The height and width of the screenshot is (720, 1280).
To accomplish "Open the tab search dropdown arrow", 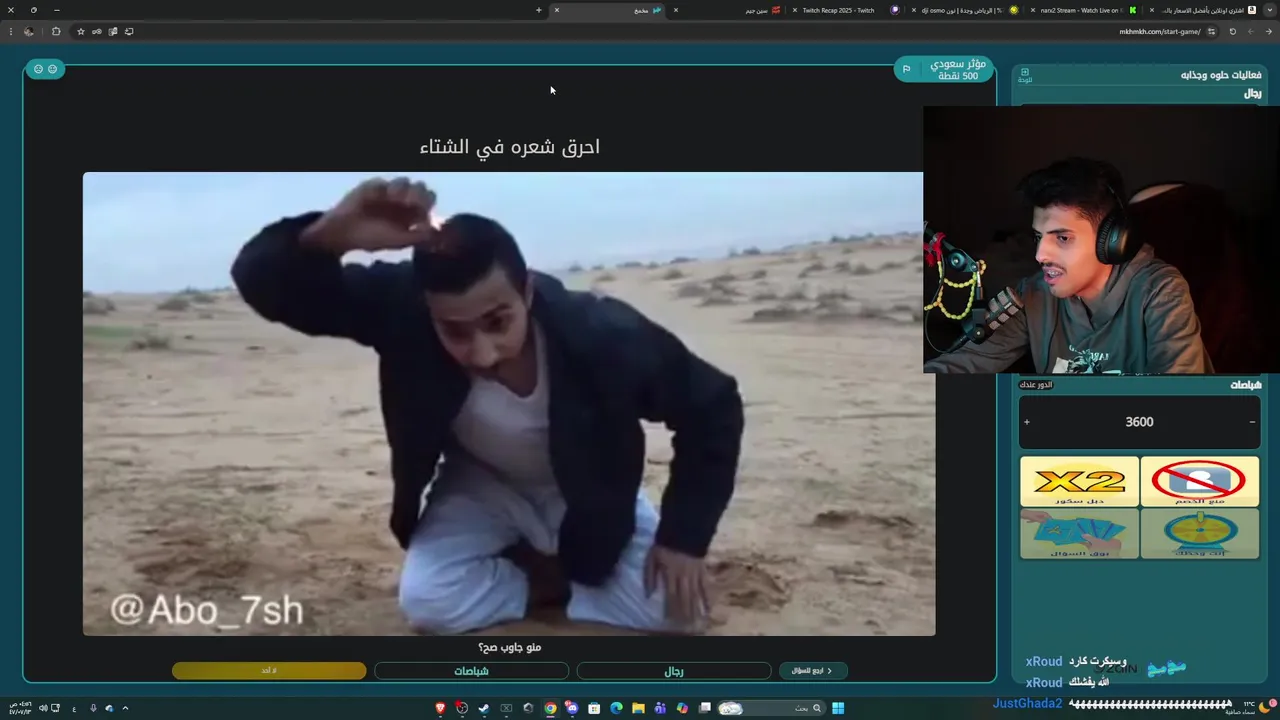I will tap(1270, 10).
